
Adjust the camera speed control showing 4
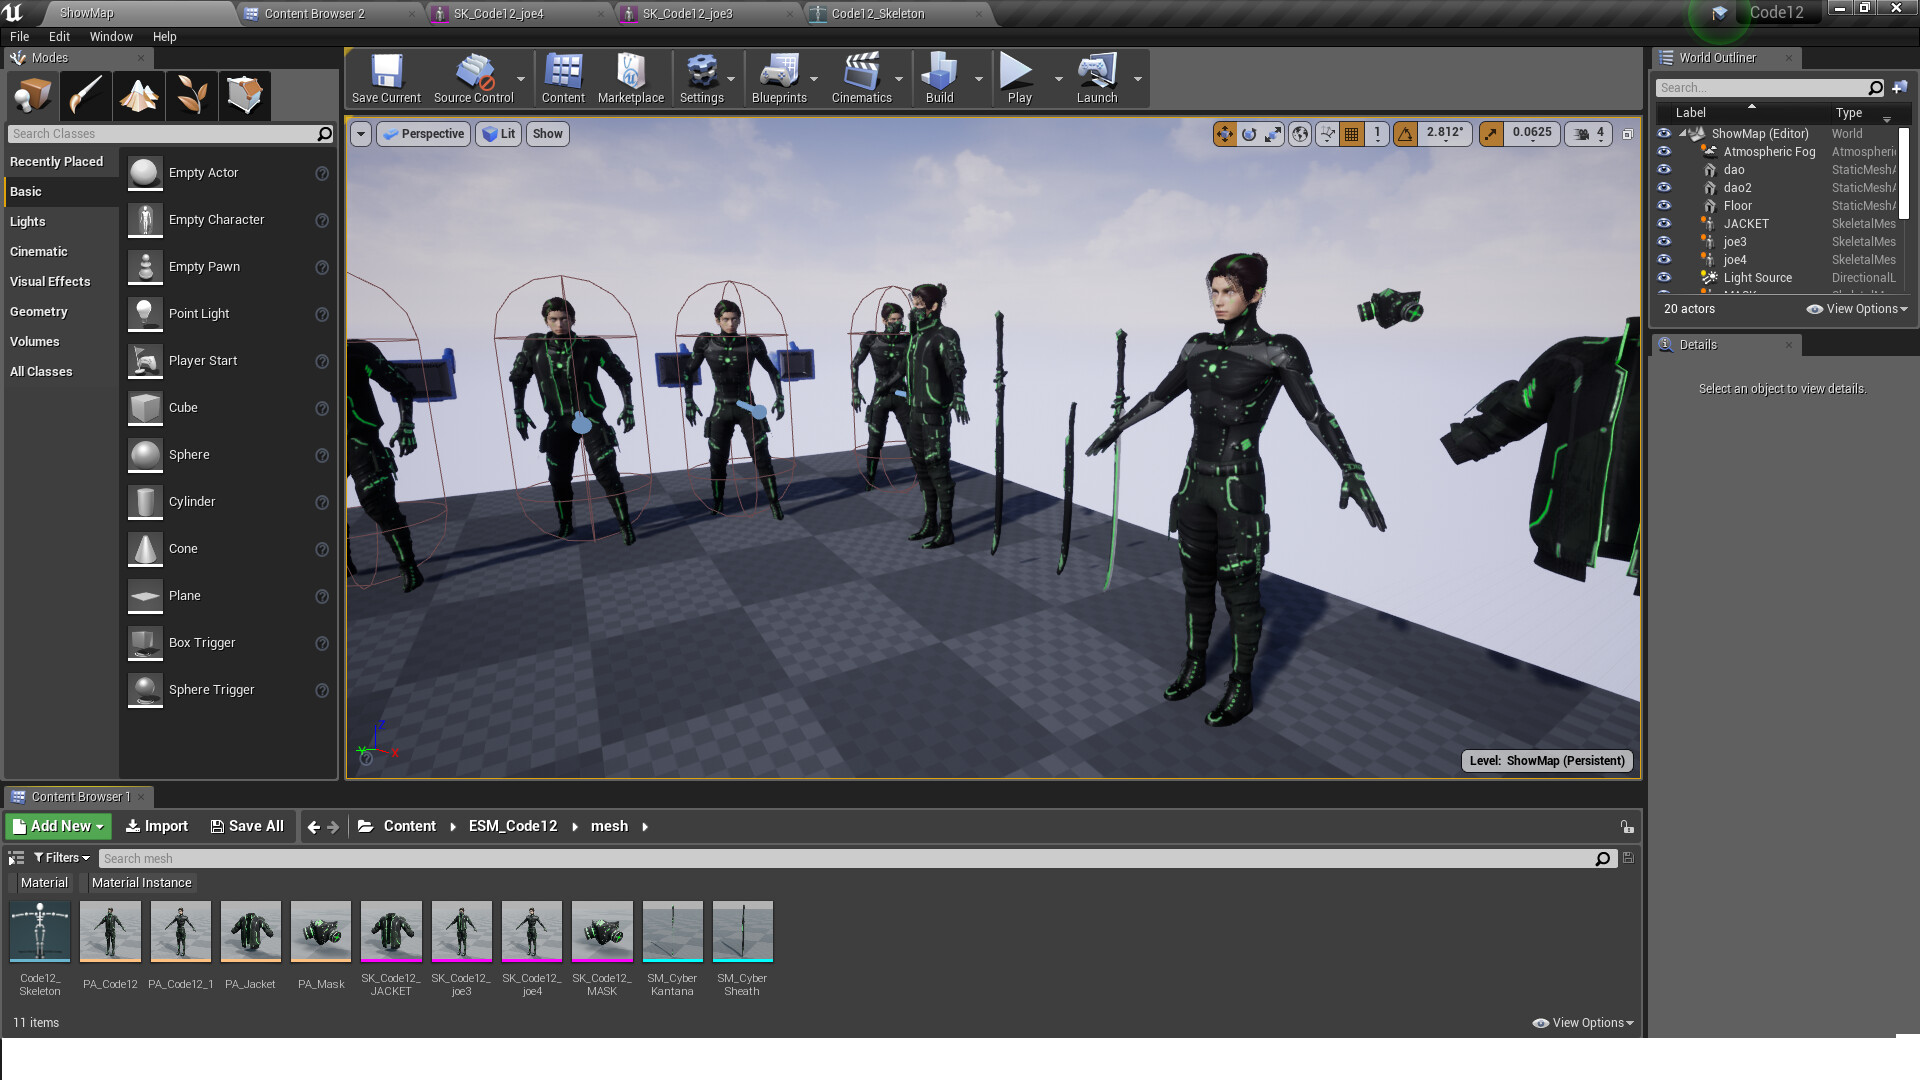click(x=1588, y=133)
